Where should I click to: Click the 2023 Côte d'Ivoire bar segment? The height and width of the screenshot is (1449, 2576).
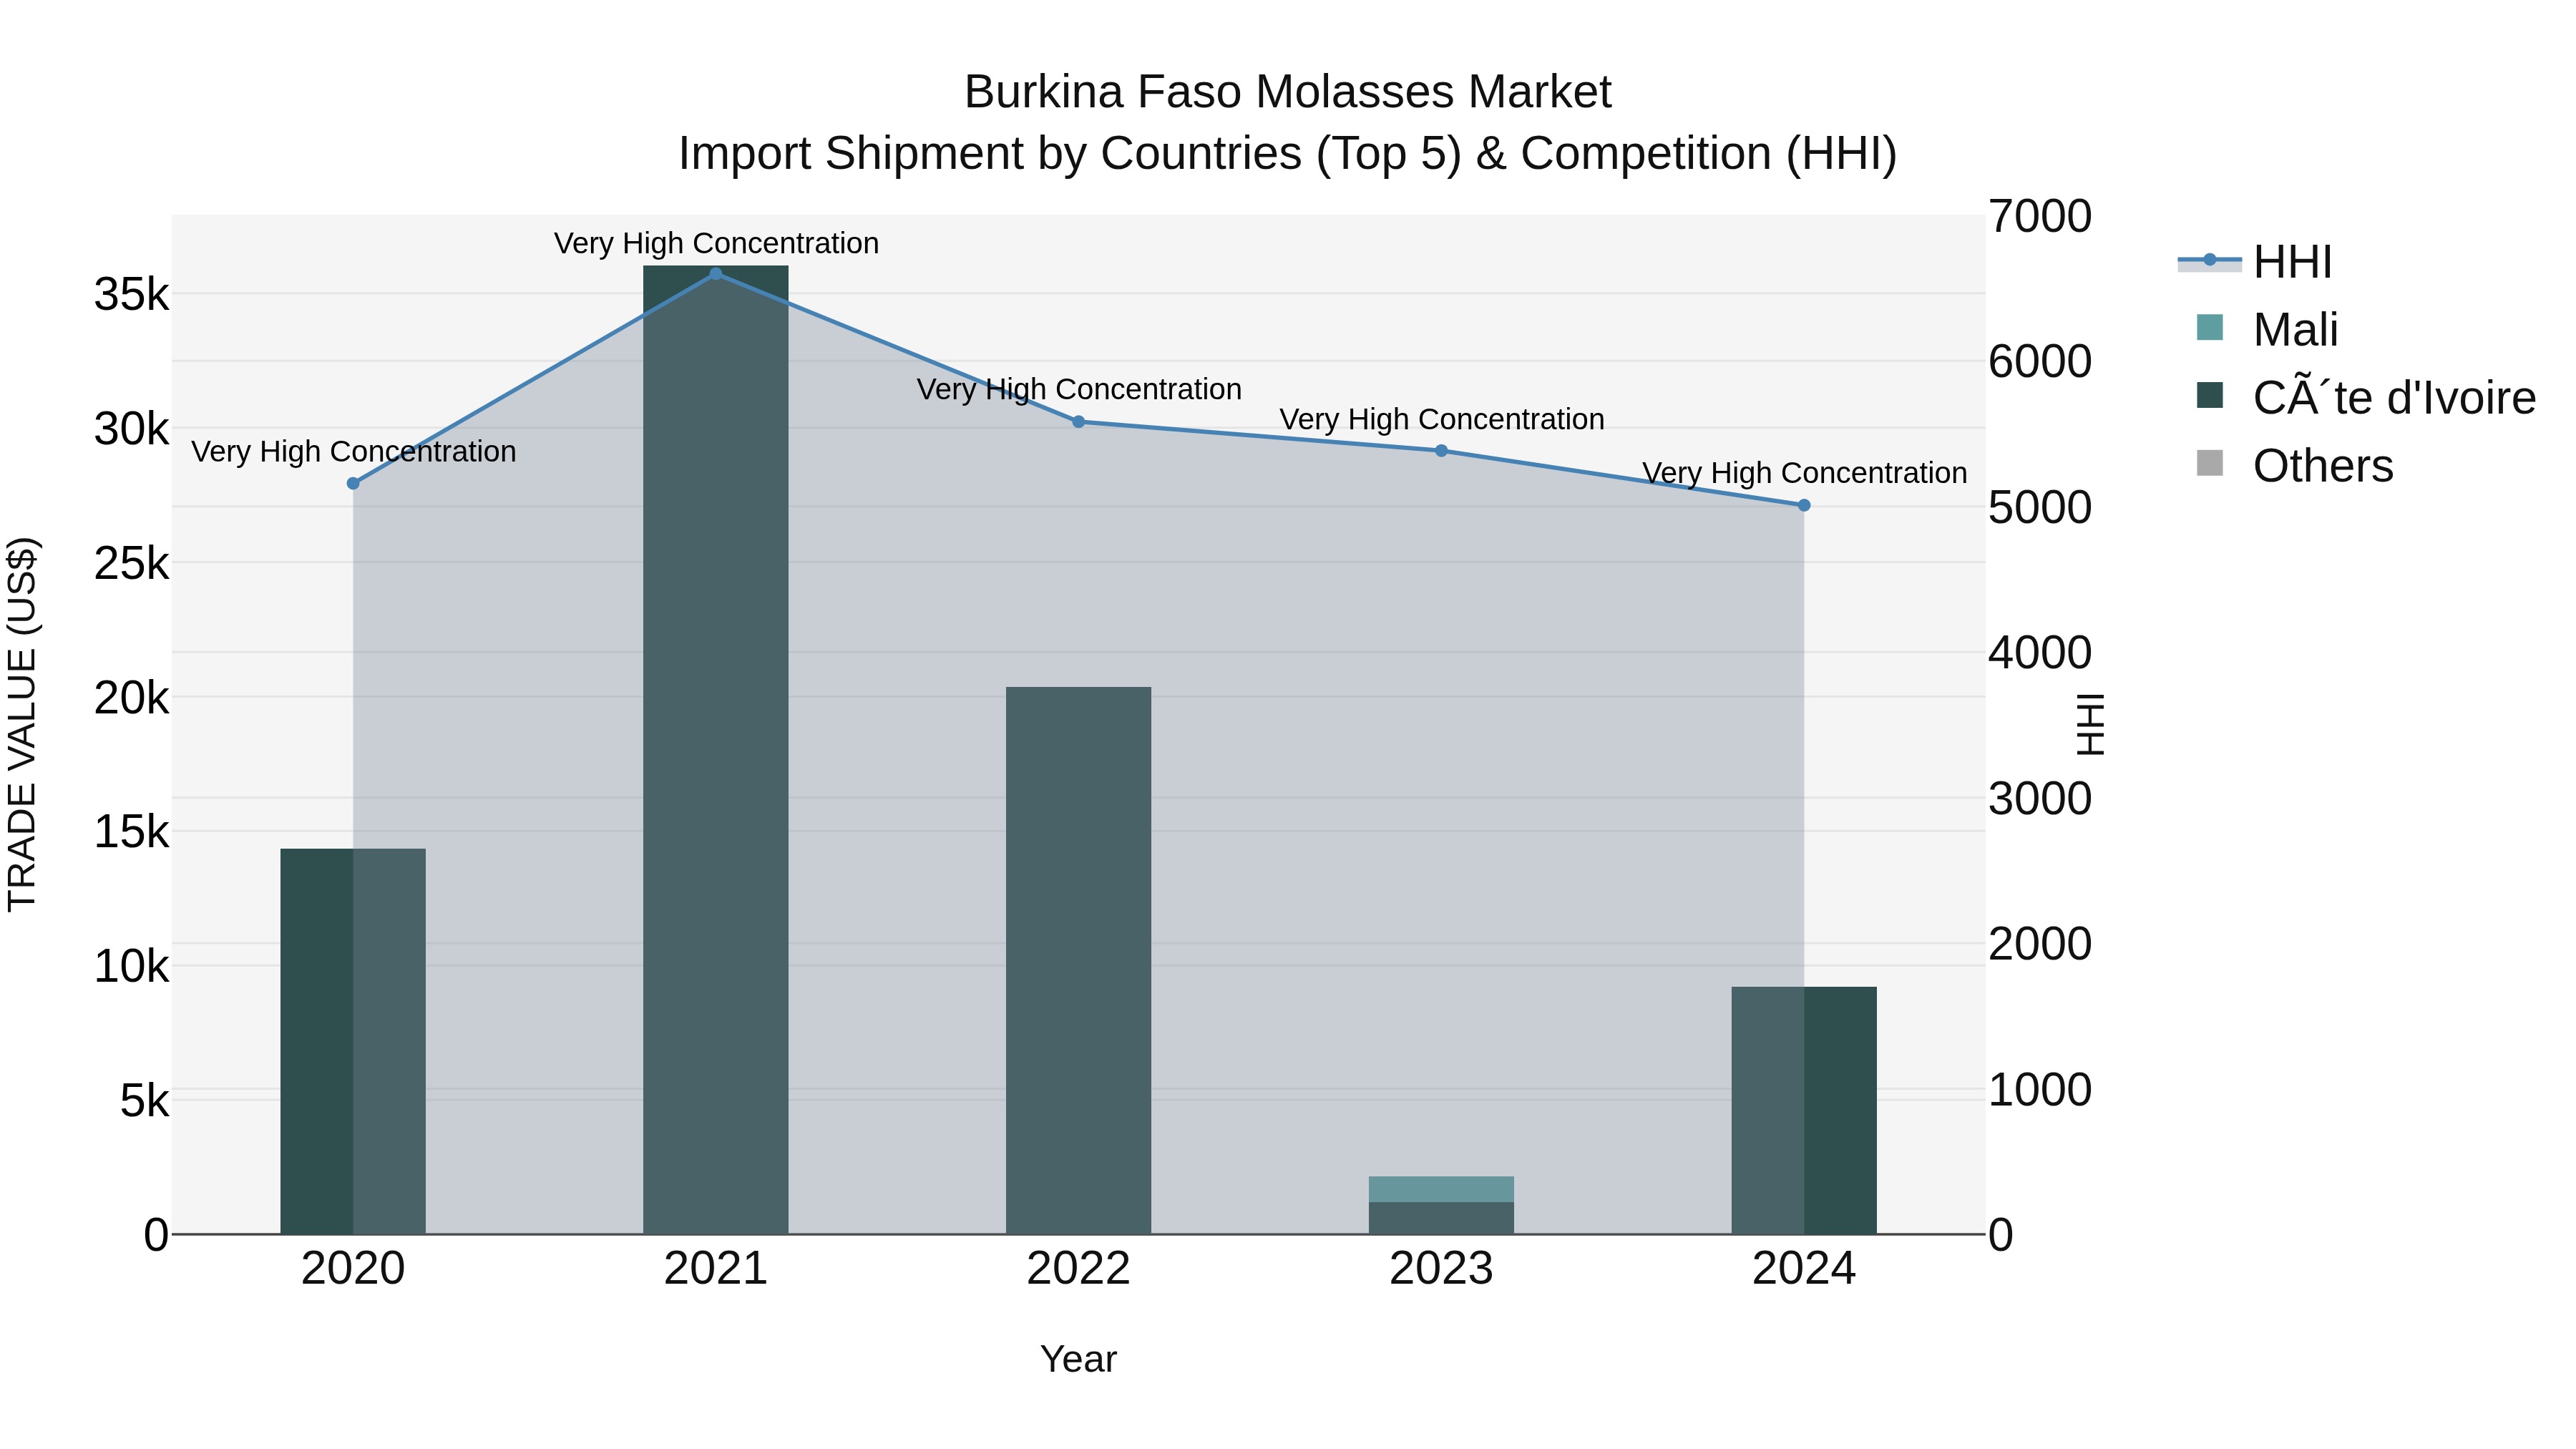pos(1441,1218)
